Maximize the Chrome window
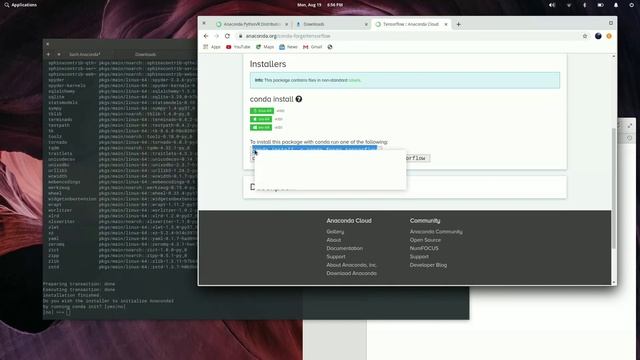Image resolution: width=640 pixels, height=360 pixels. tap(611, 23)
